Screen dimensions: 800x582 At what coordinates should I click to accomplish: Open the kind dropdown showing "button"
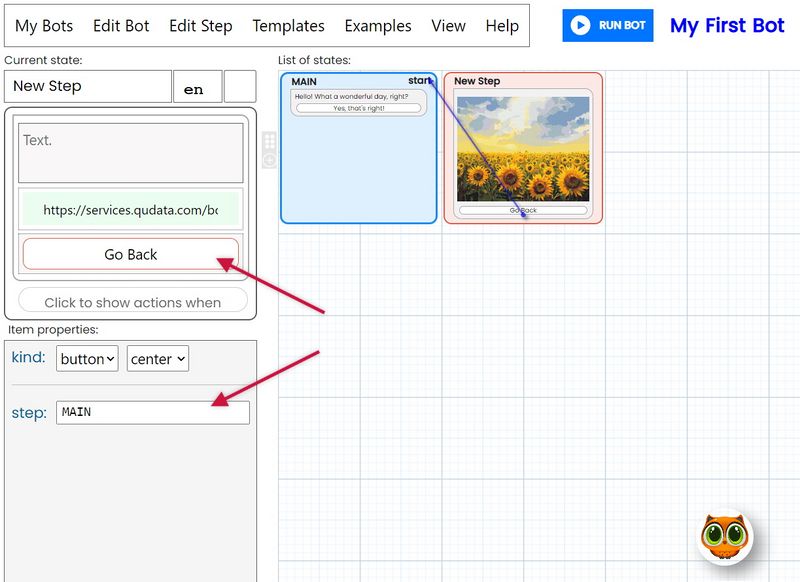pos(86,359)
